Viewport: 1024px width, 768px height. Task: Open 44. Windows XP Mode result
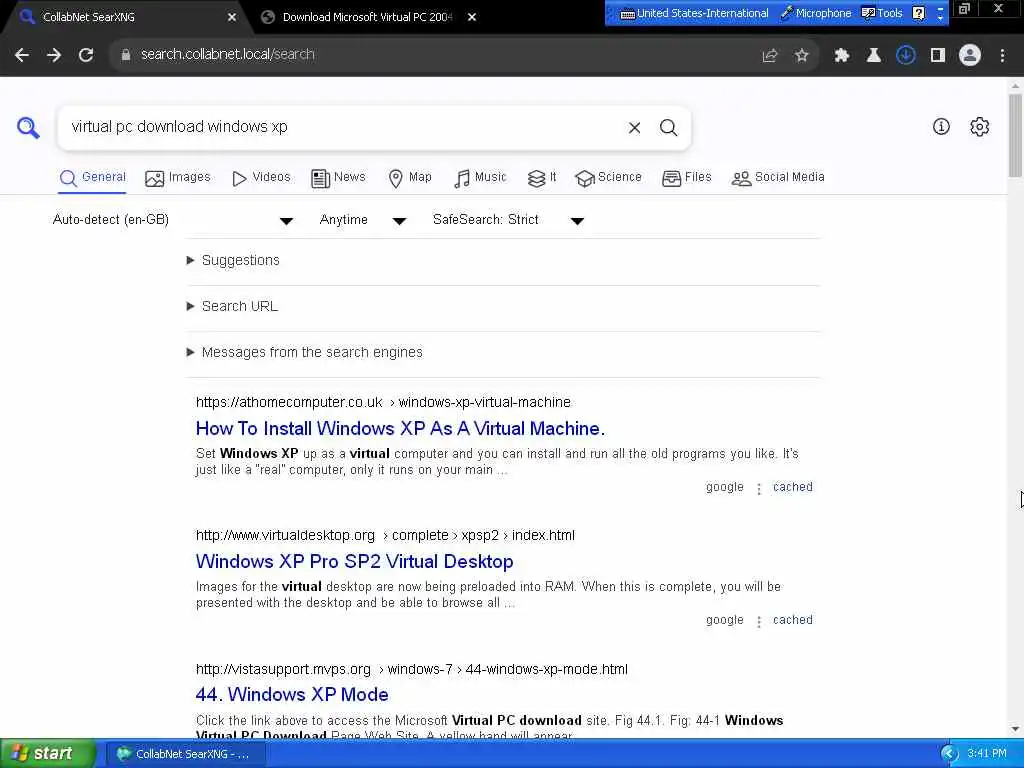point(292,695)
